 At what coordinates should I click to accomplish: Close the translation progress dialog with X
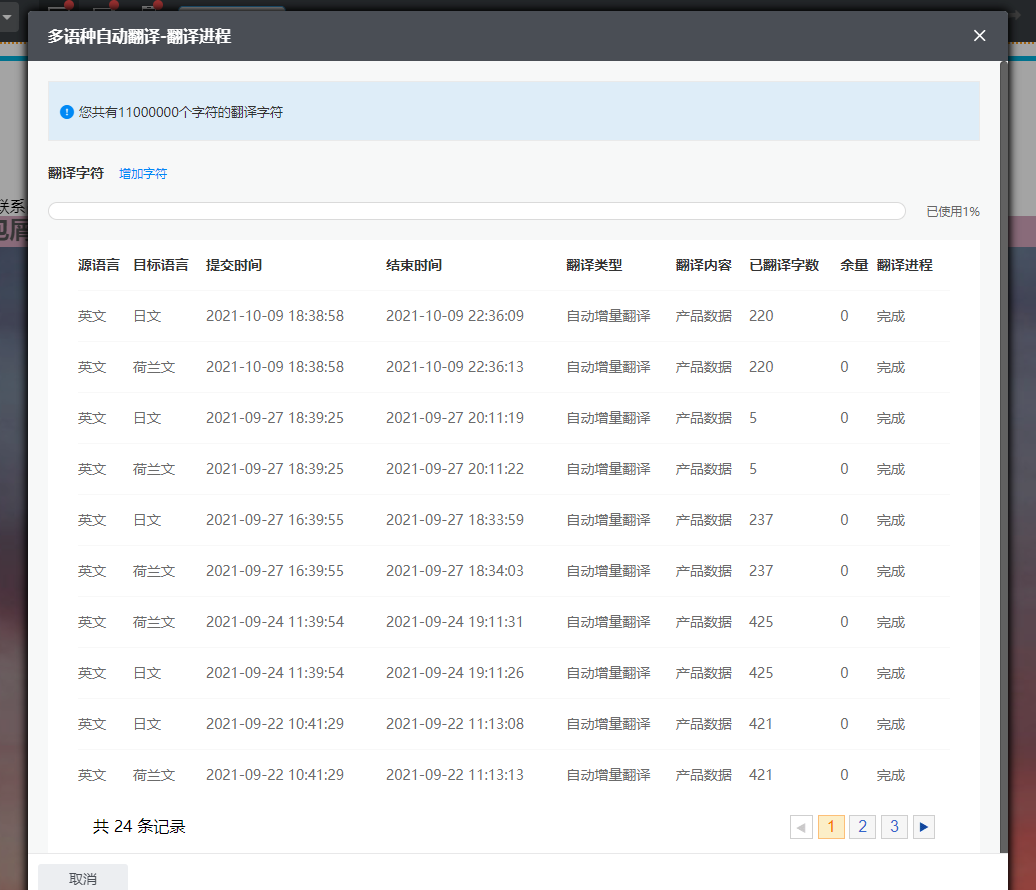(x=979, y=36)
